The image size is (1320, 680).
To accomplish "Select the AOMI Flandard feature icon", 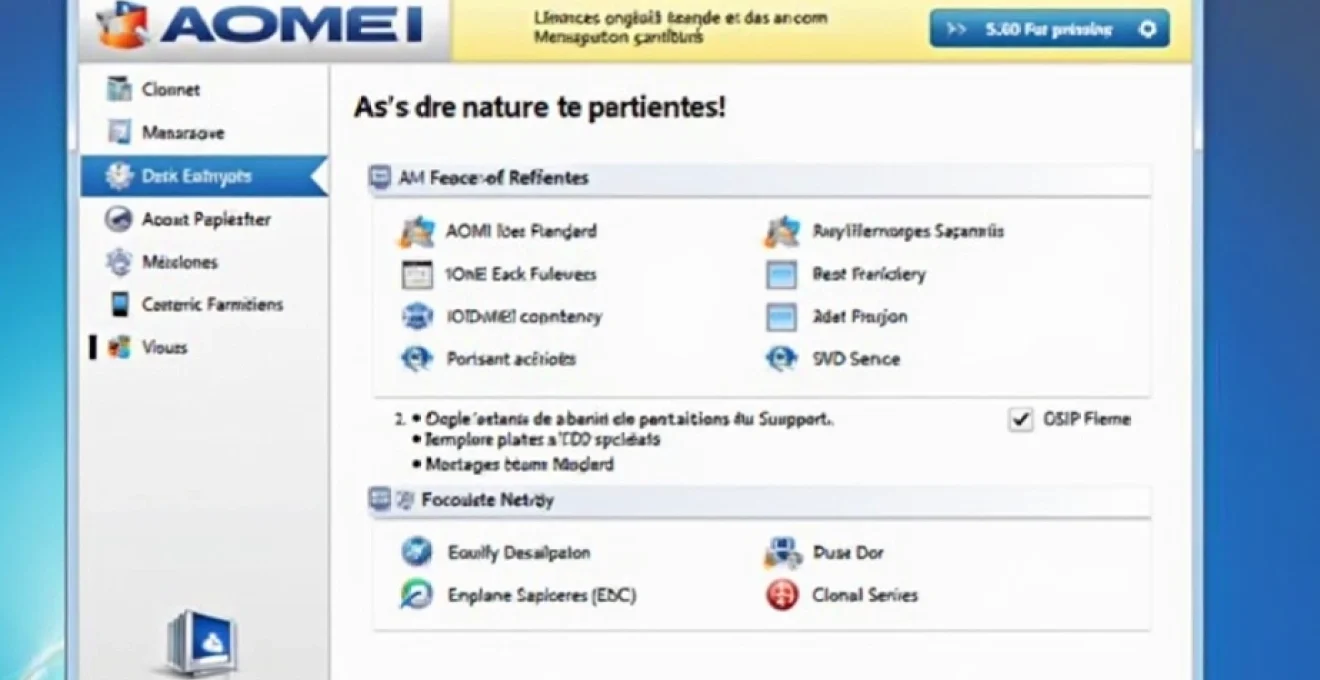I will click(x=417, y=230).
